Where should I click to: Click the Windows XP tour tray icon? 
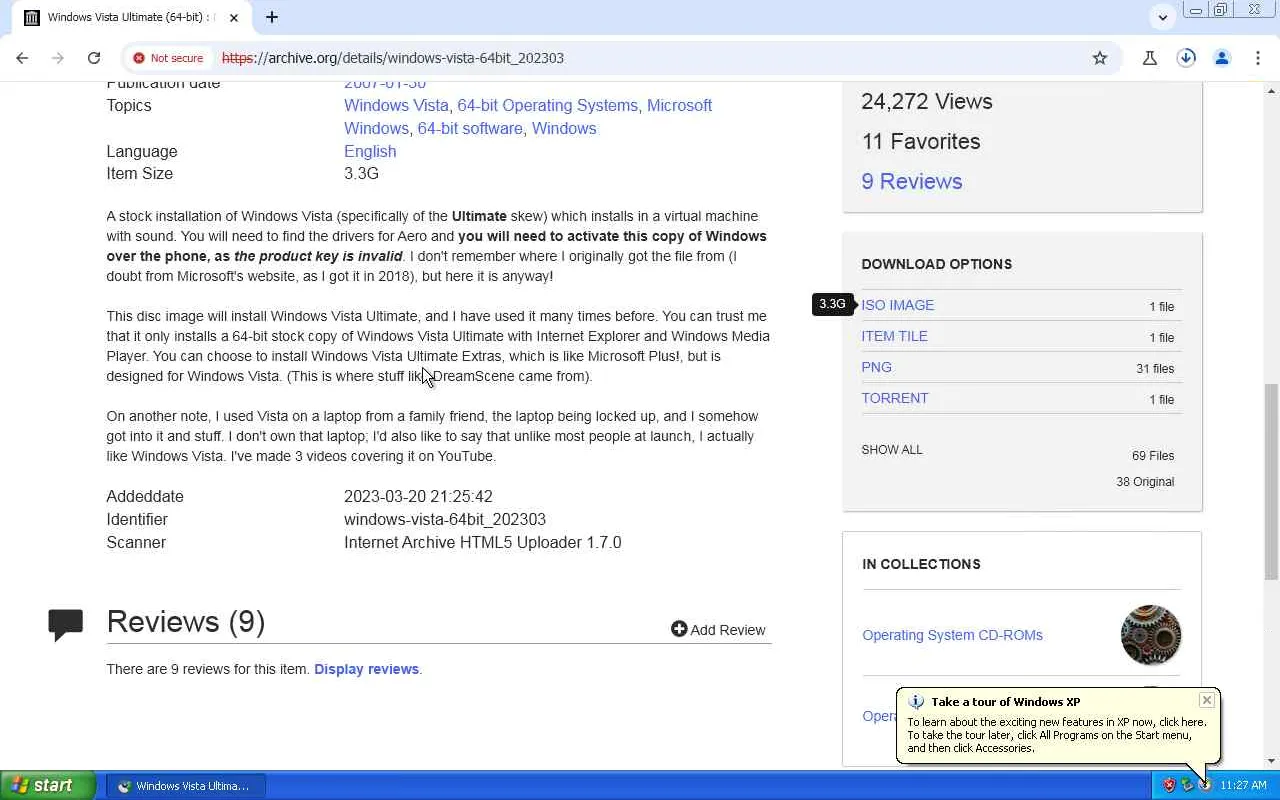[1205, 785]
